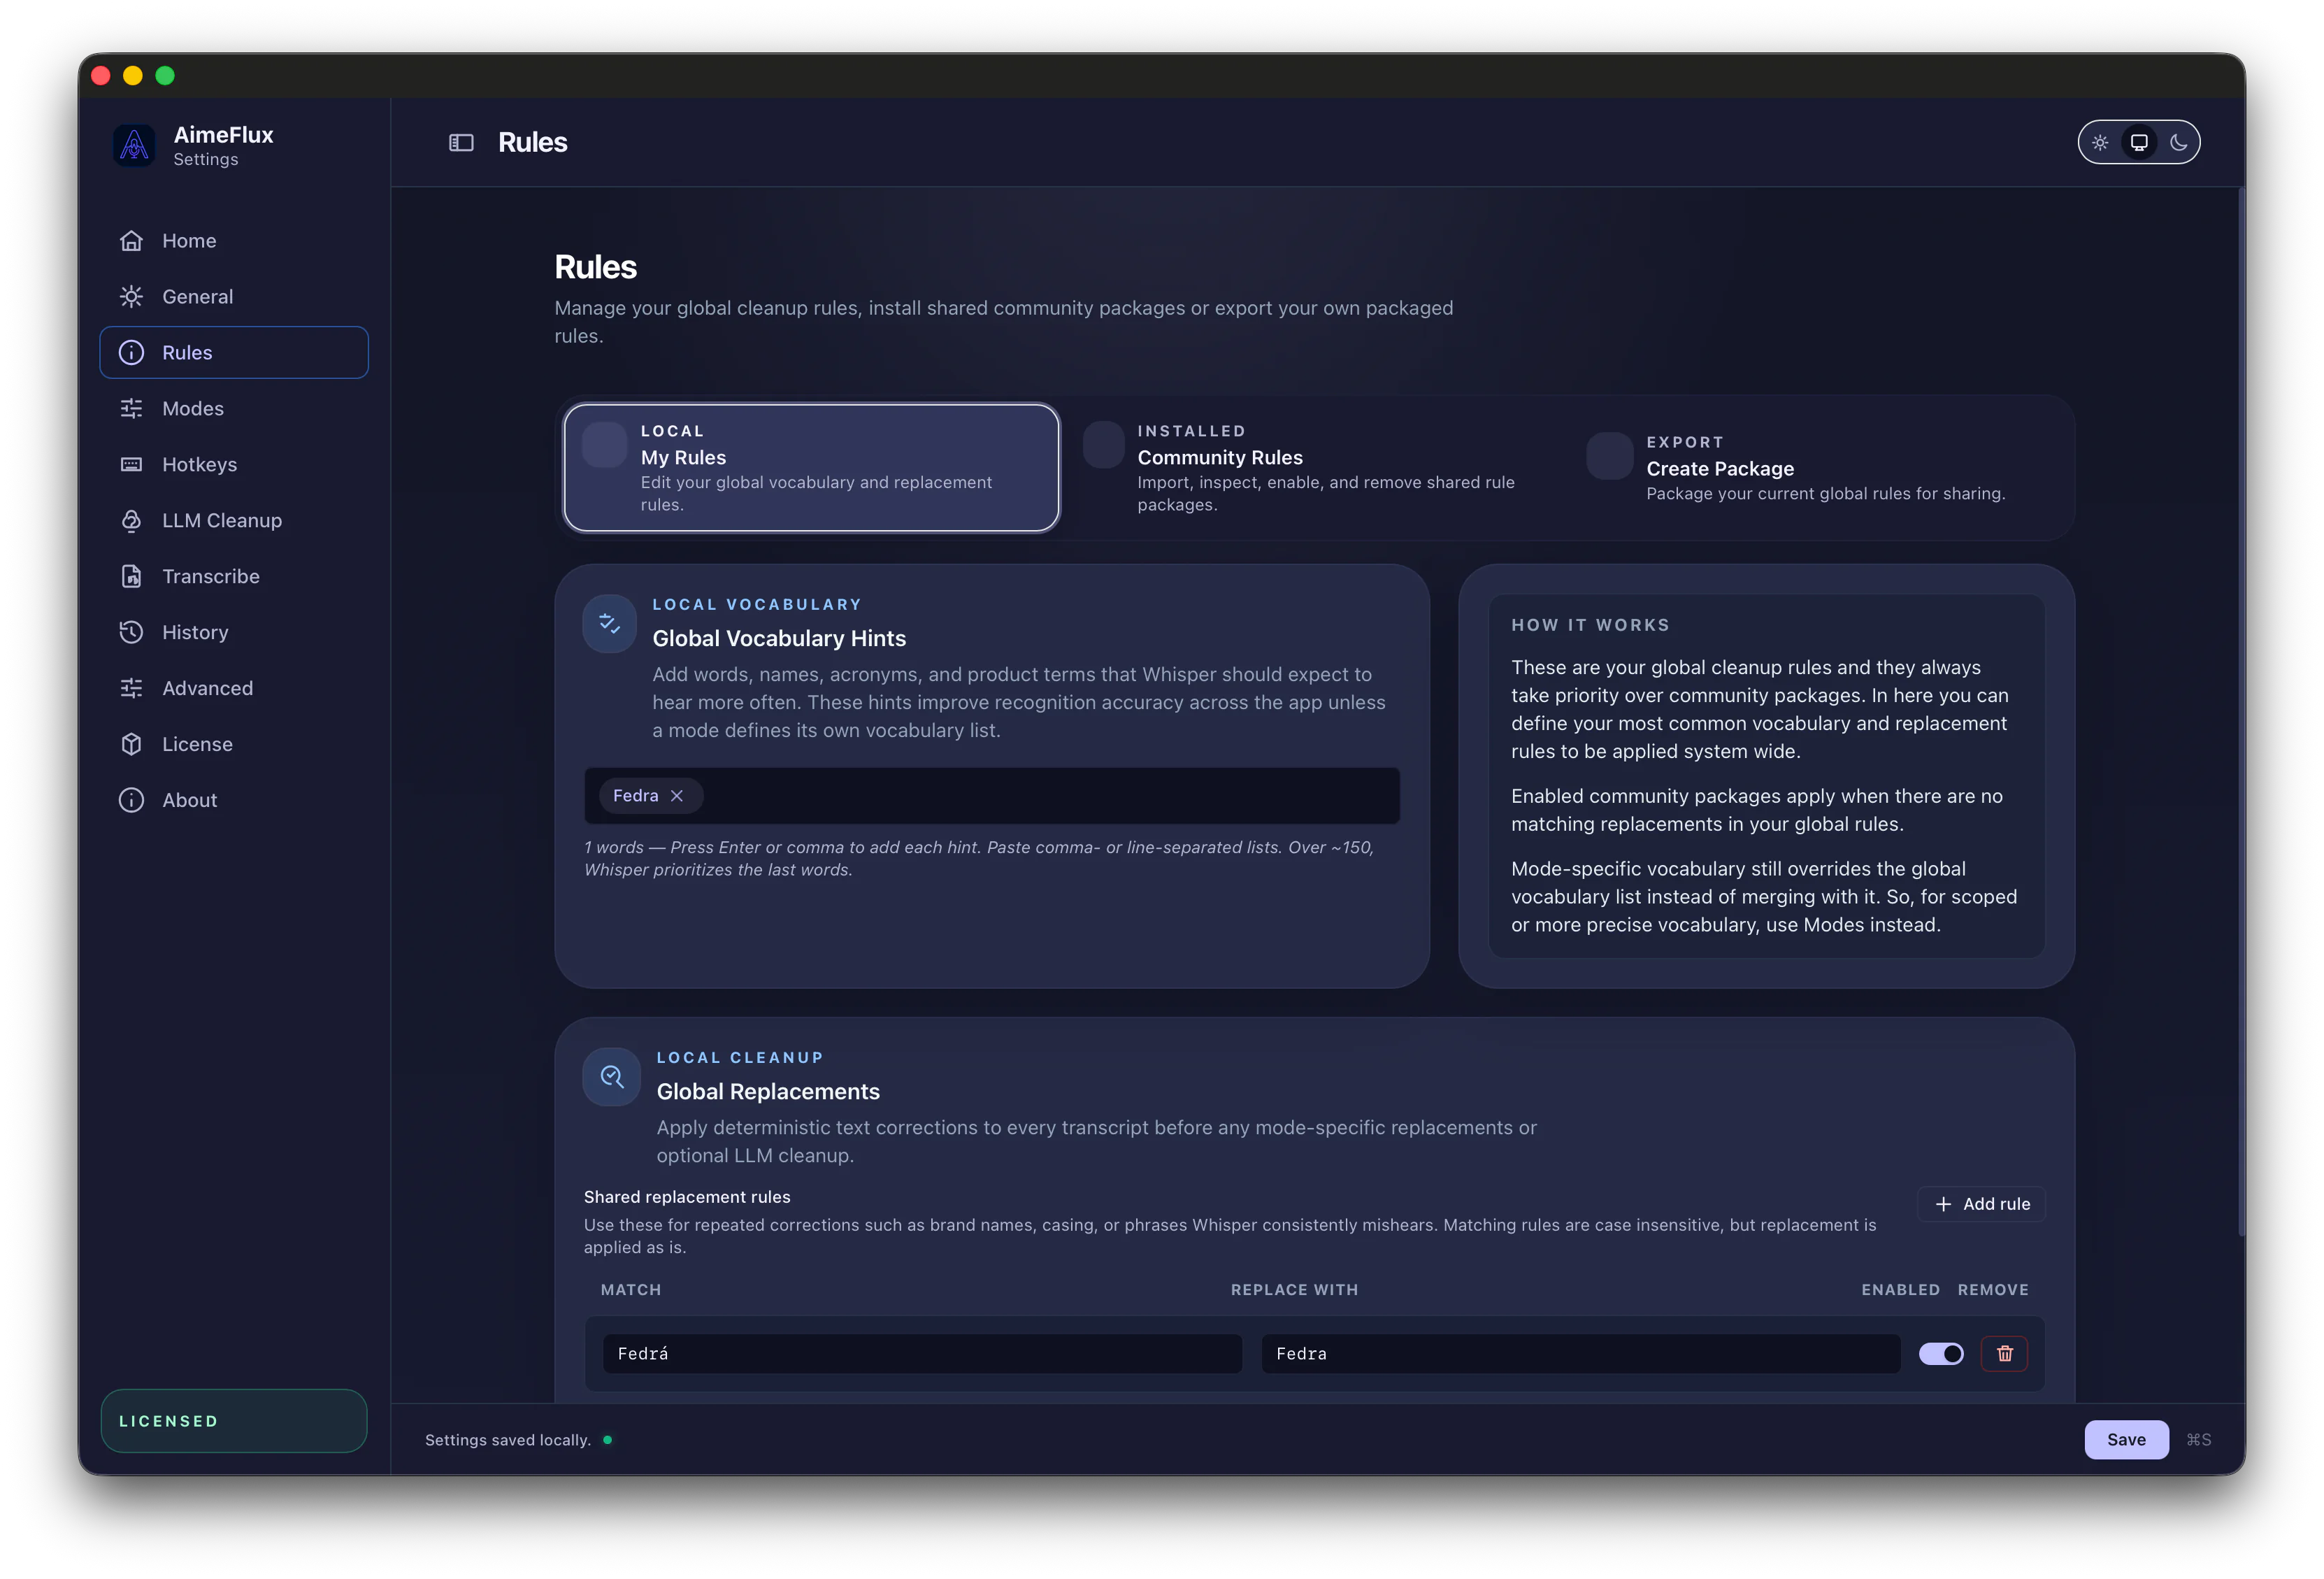
Task: Select the My Rules local tab
Action: pyautogui.click(x=811, y=468)
